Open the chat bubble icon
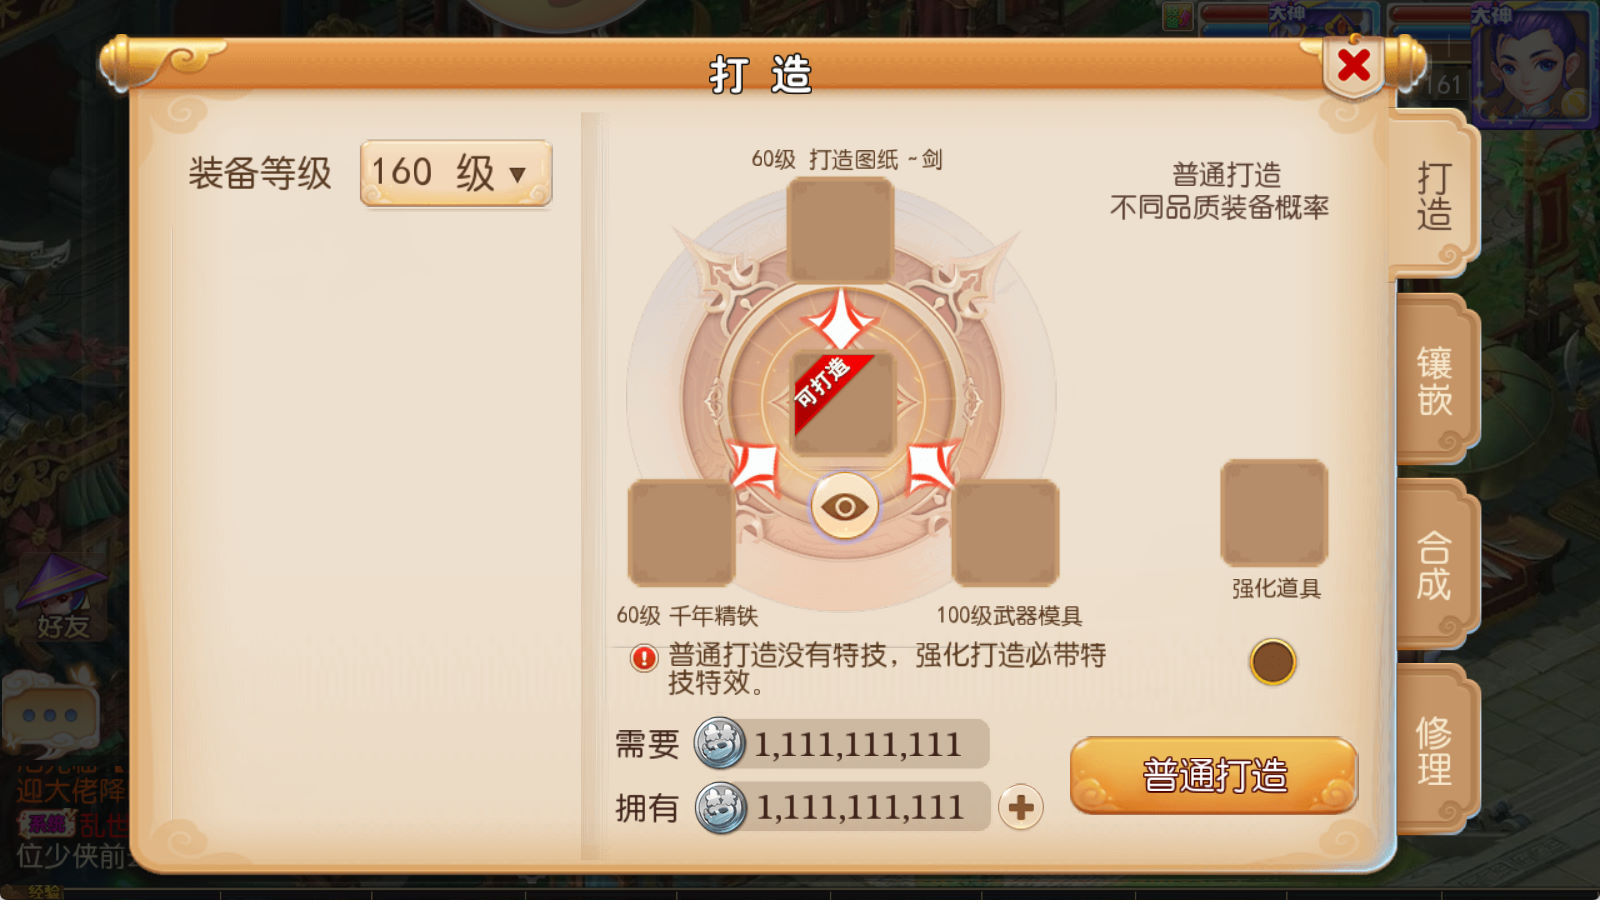This screenshot has width=1600, height=900. (x=52, y=715)
